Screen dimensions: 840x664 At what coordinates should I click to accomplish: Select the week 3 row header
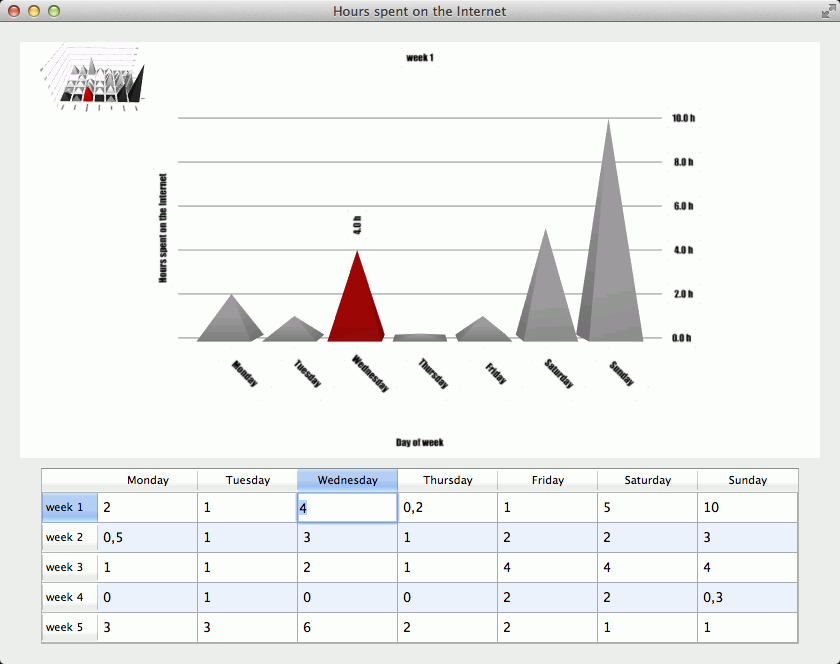(x=68, y=567)
